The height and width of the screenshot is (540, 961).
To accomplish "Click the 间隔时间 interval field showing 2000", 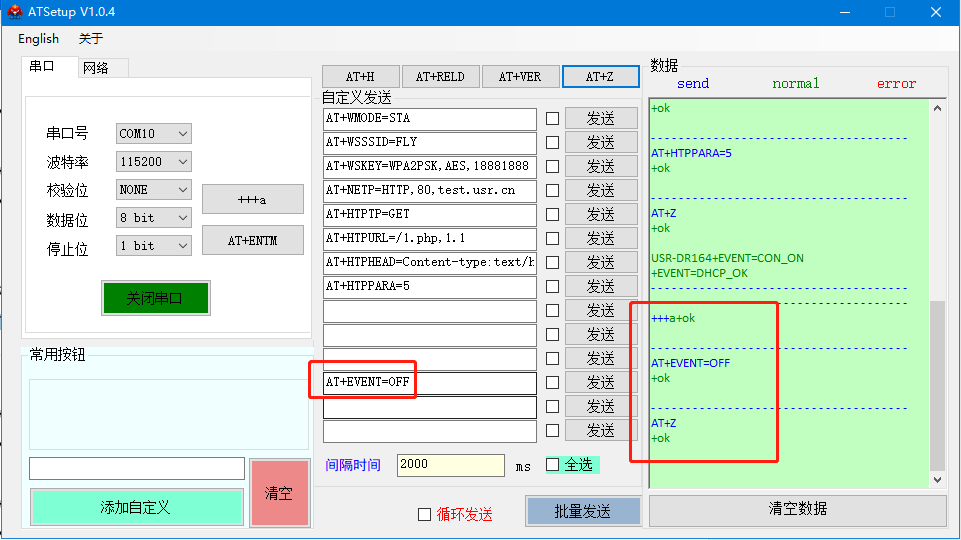I will point(450,465).
